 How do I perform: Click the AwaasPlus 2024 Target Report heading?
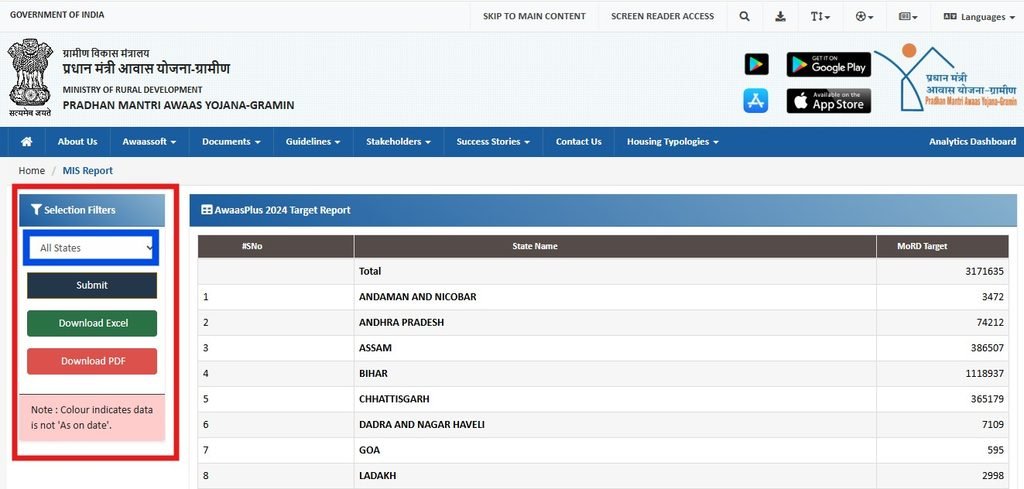pyautogui.click(x=276, y=210)
